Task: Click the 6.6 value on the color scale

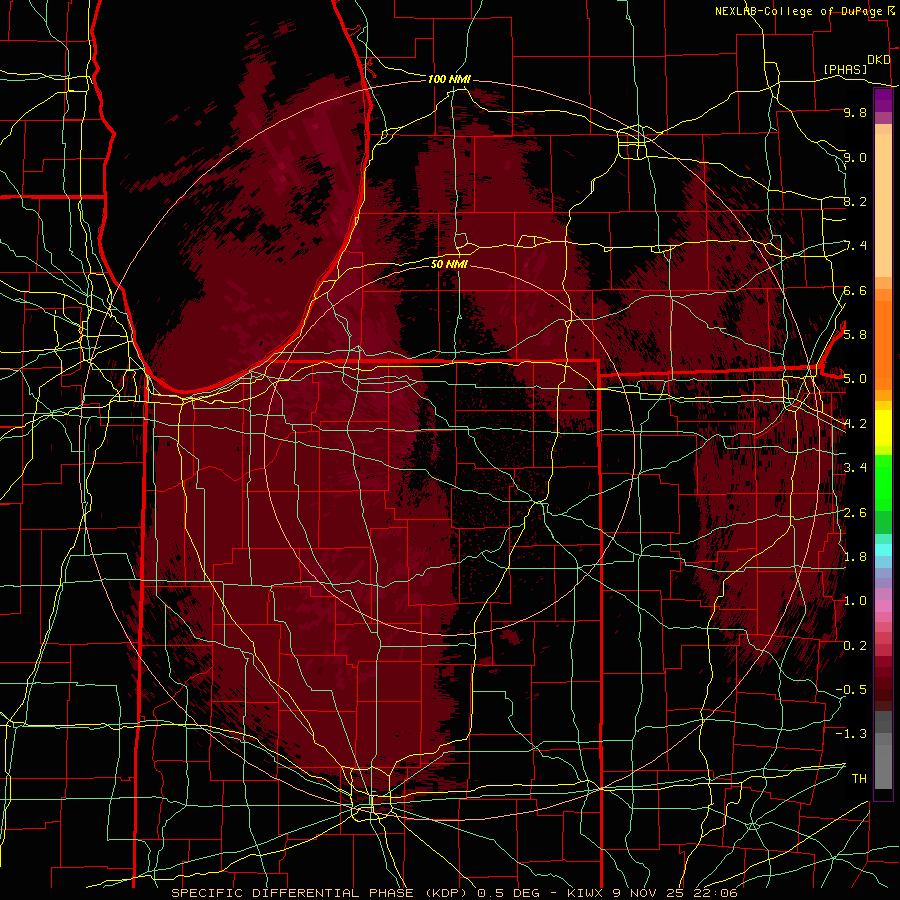Action: pos(855,290)
